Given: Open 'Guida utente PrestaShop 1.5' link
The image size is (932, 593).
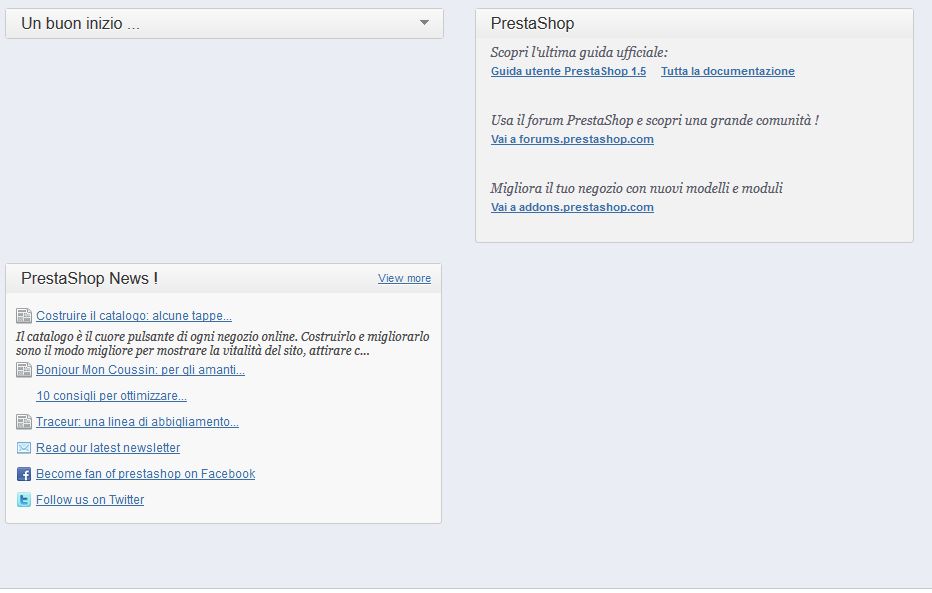Looking at the screenshot, I should [568, 71].
